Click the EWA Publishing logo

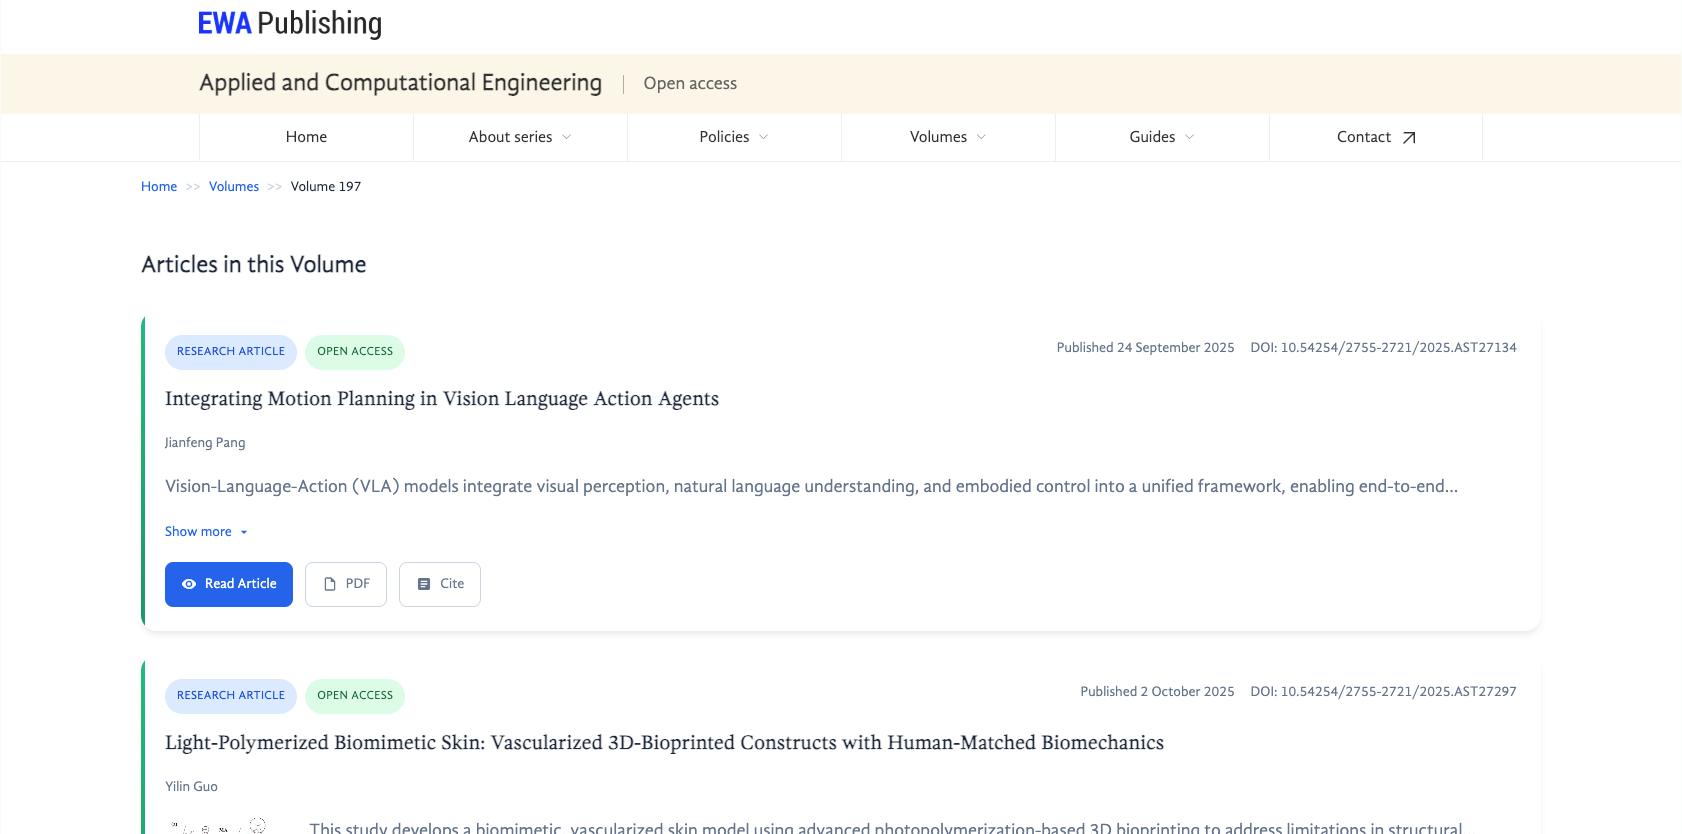click(x=290, y=23)
